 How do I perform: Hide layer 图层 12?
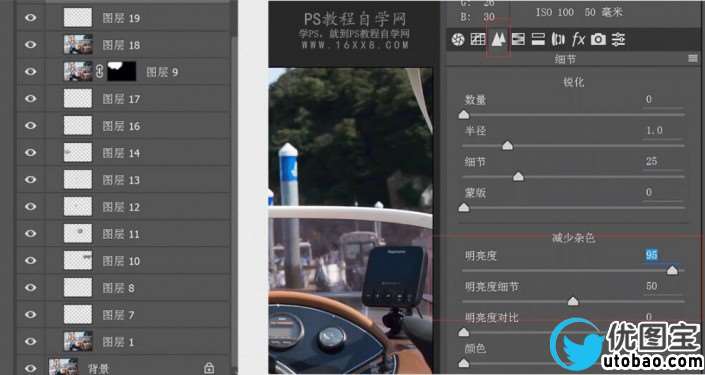[x=30, y=206]
